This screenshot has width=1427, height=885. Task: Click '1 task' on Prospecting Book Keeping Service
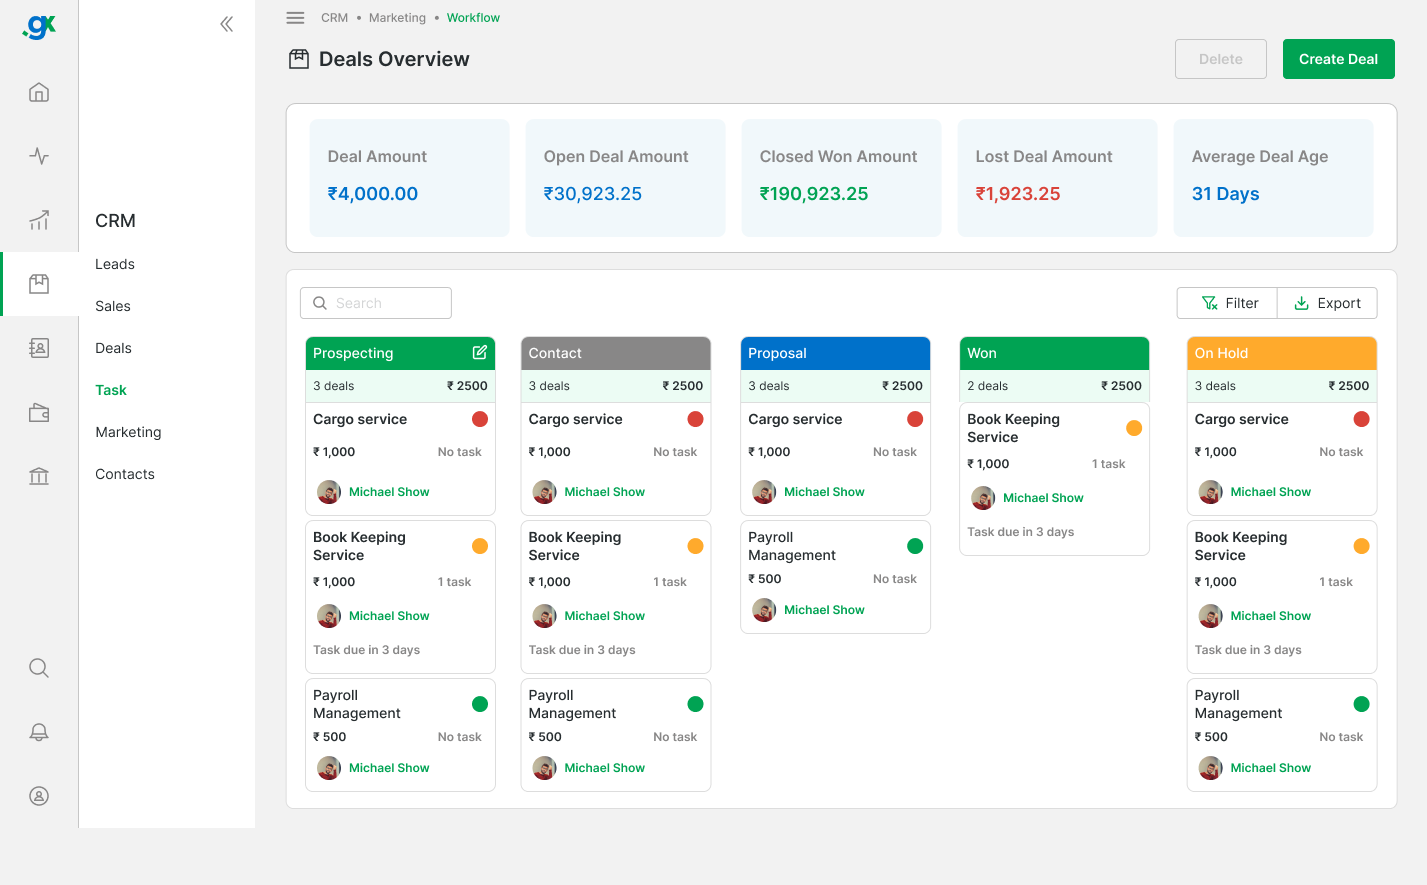(454, 582)
